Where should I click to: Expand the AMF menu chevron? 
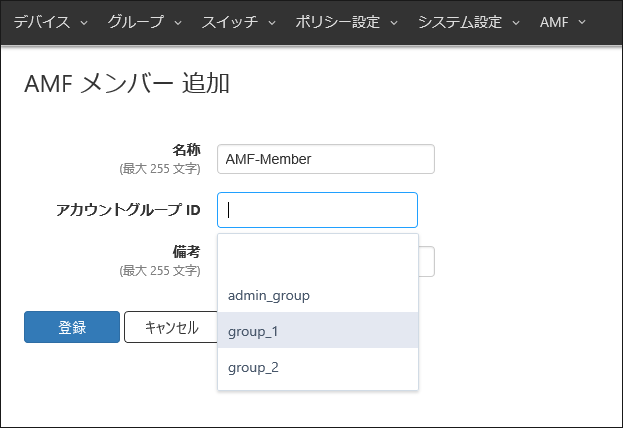[x=581, y=22]
